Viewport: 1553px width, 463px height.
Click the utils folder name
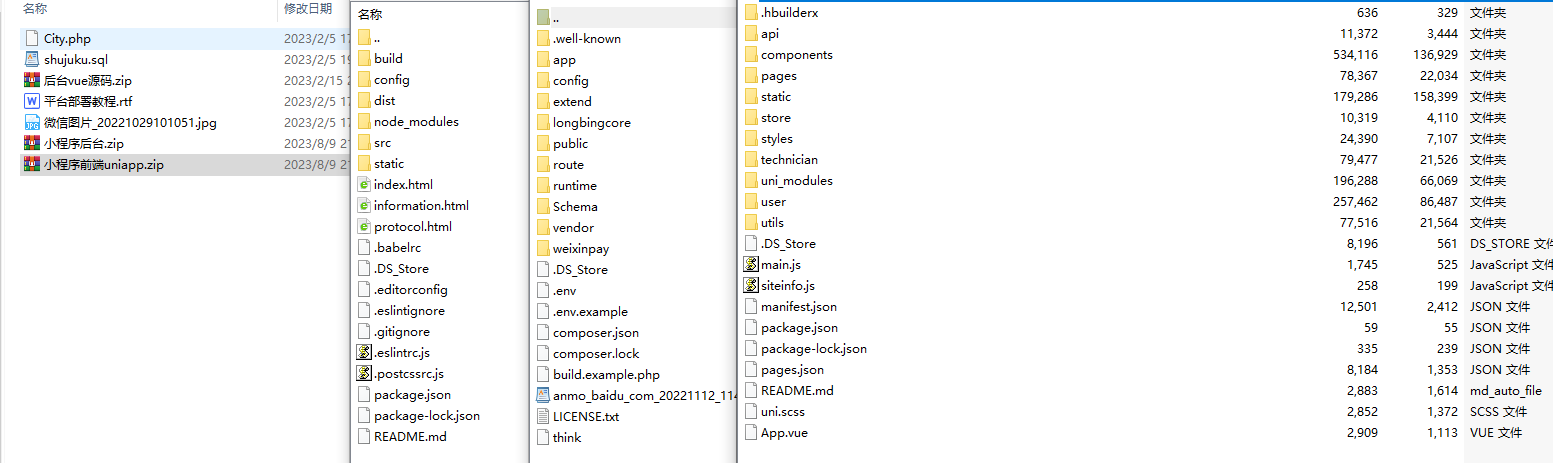pos(773,223)
